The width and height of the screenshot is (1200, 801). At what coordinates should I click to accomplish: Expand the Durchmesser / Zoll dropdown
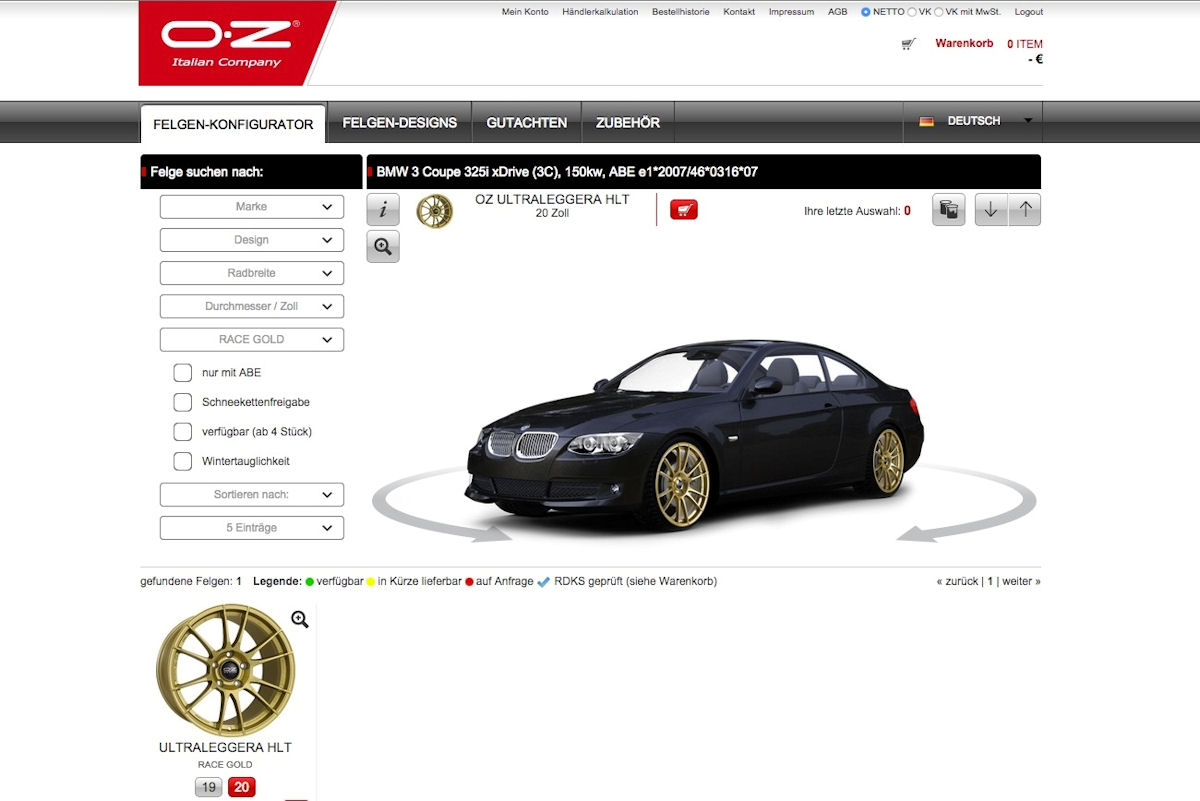tap(252, 306)
